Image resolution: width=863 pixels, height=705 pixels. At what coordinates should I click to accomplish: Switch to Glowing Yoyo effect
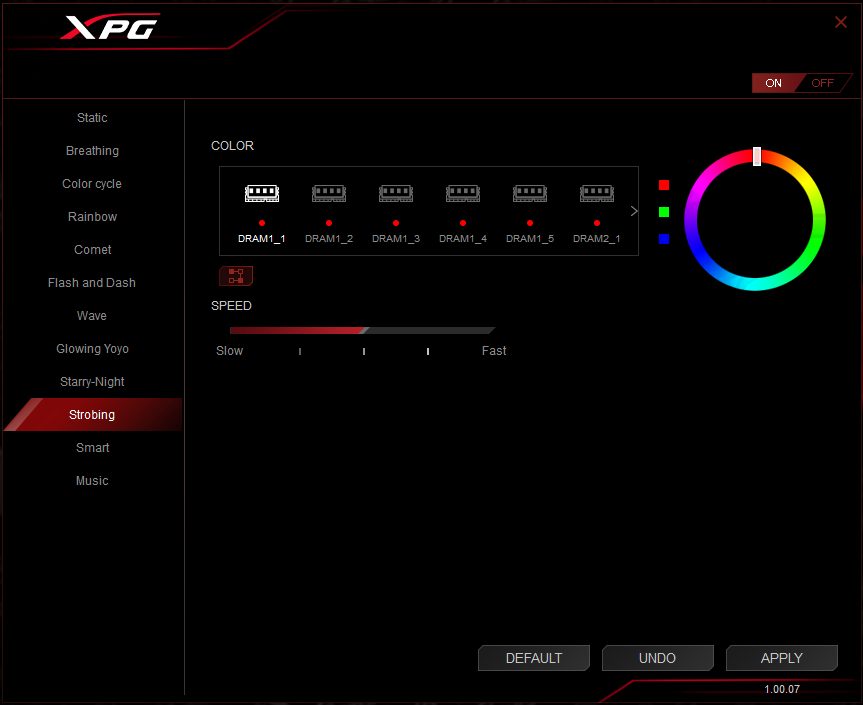coord(92,349)
